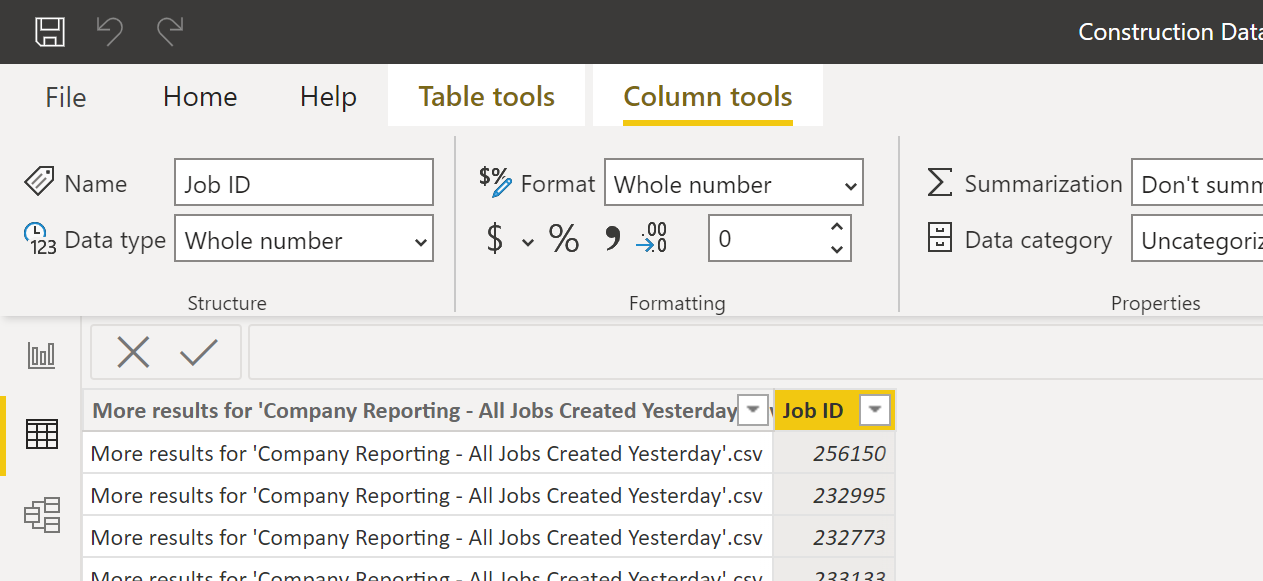Click the Data category icon

[939, 238]
